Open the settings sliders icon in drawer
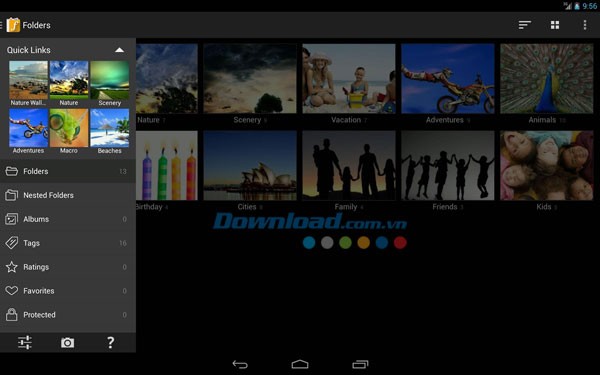This screenshot has height=375, width=600. (x=25, y=342)
